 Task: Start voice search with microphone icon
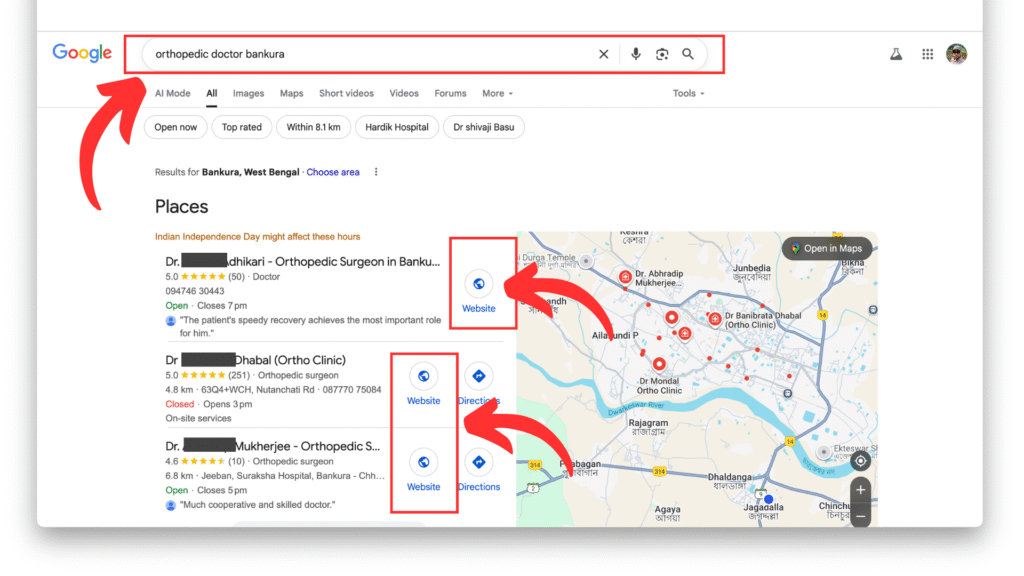635,54
